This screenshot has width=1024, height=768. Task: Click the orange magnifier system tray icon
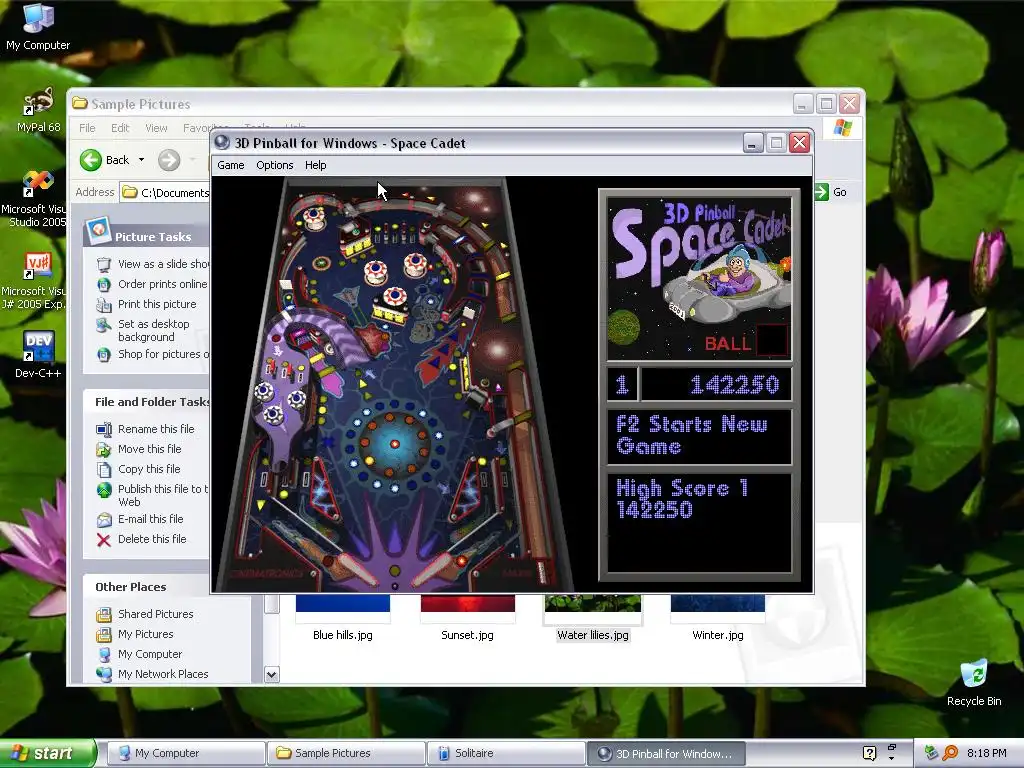coord(950,753)
